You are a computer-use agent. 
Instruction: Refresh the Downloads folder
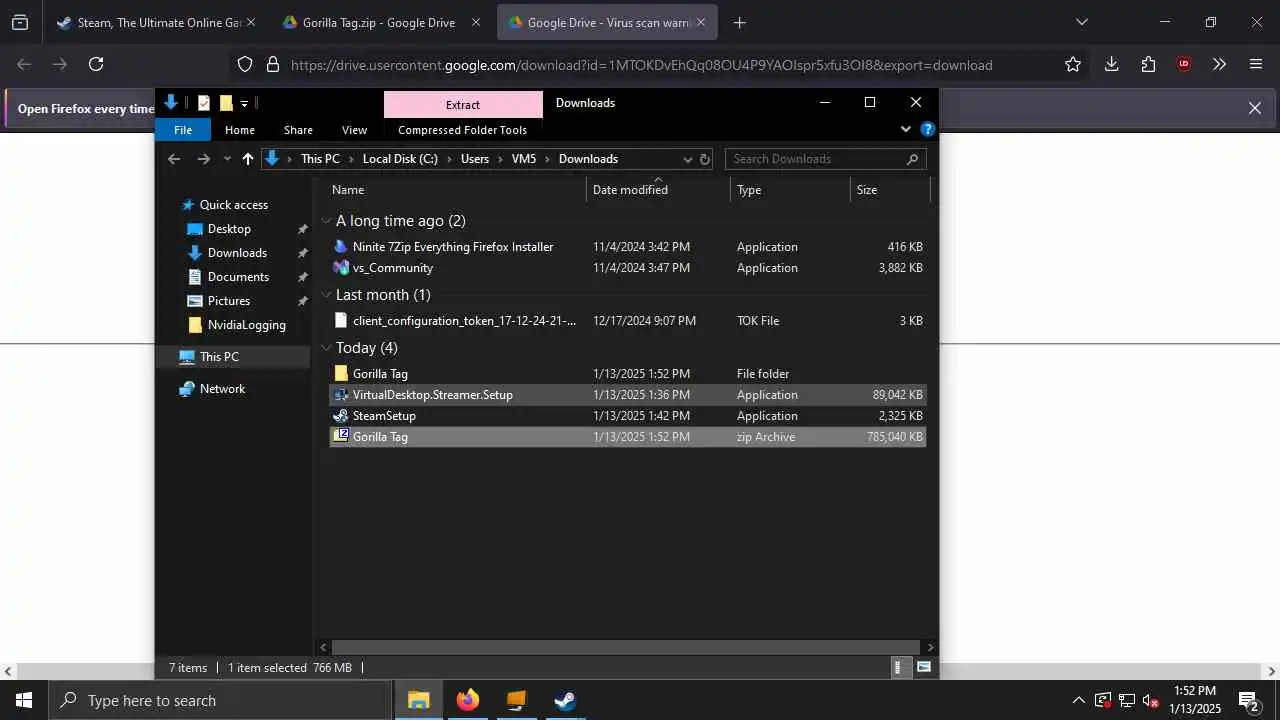click(x=705, y=159)
